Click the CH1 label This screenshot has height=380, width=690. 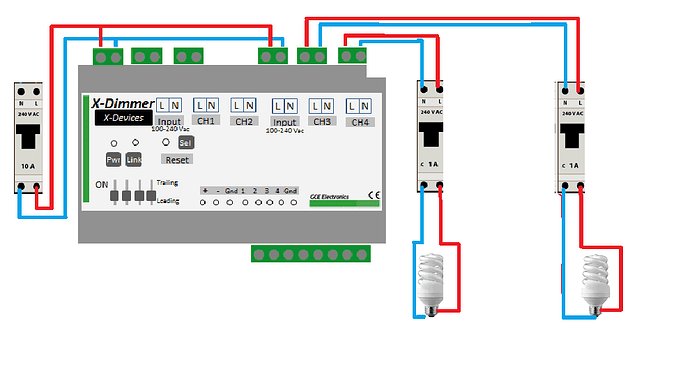tap(206, 121)
